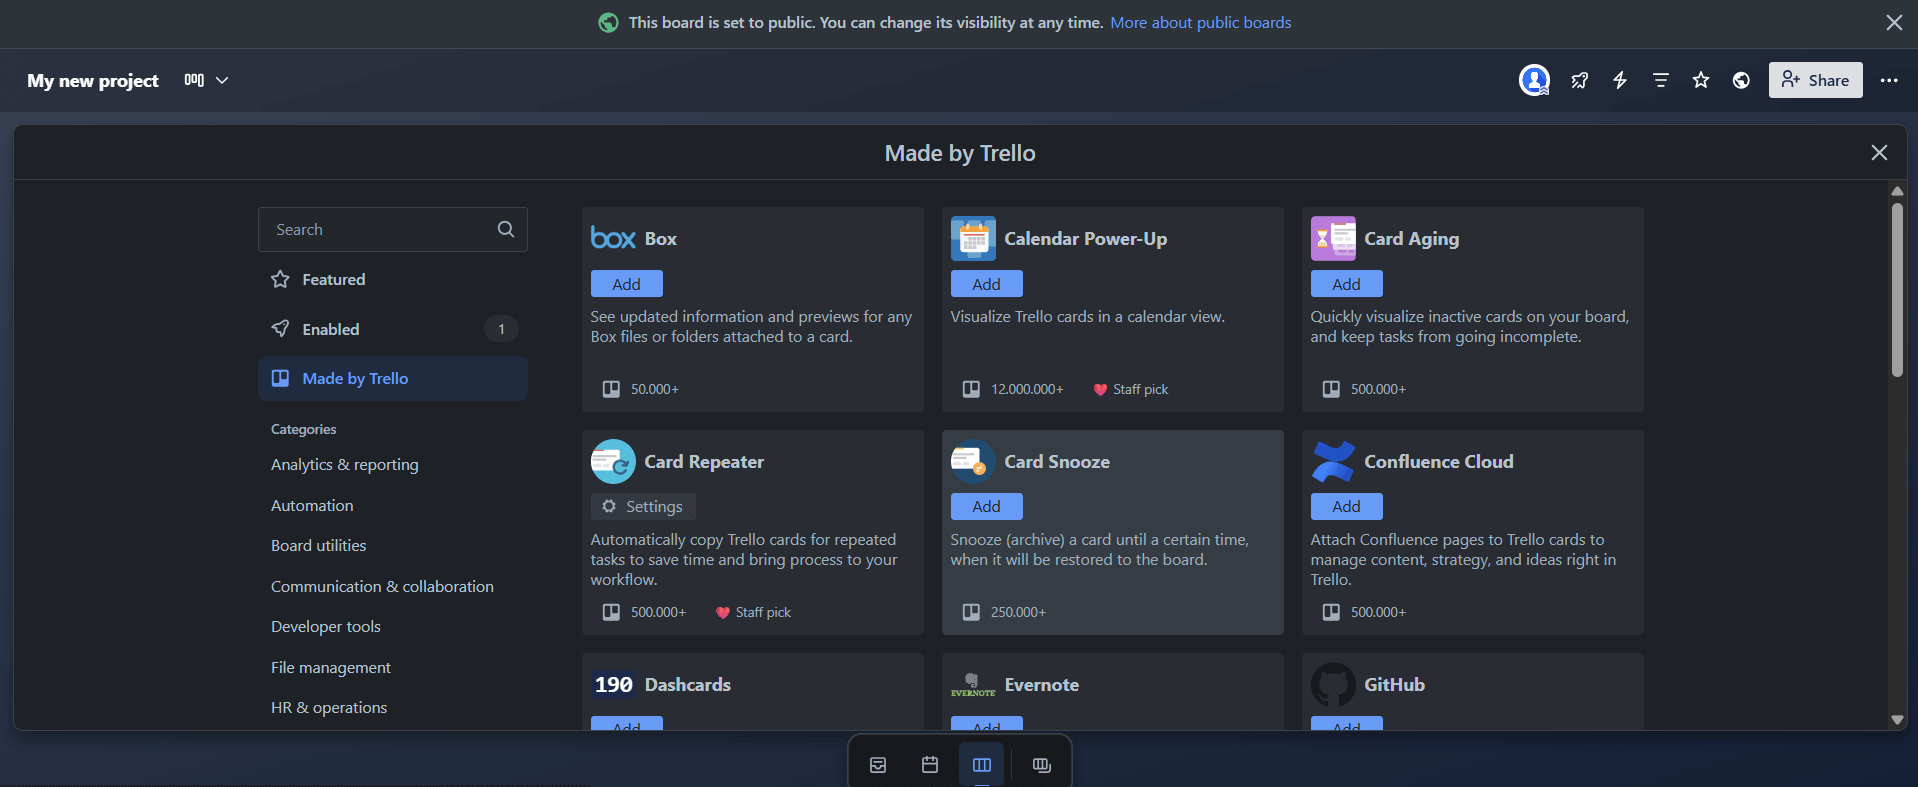Add the Card Aging power-up
The width and height of the screenshot is (1918, 787).
pos(1347,284)
